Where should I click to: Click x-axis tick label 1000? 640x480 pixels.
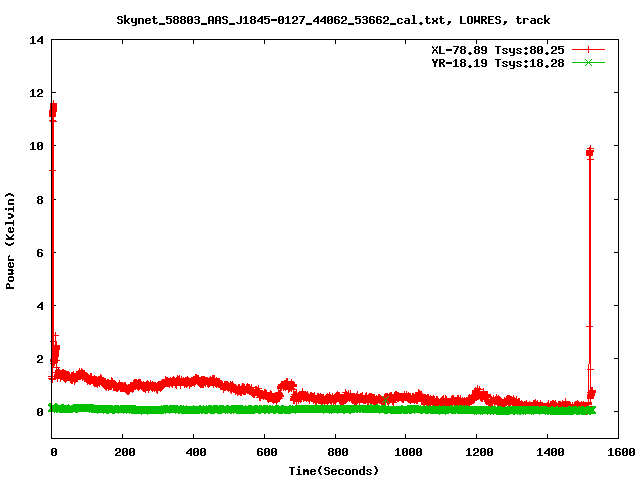click(x=408, y=452)
